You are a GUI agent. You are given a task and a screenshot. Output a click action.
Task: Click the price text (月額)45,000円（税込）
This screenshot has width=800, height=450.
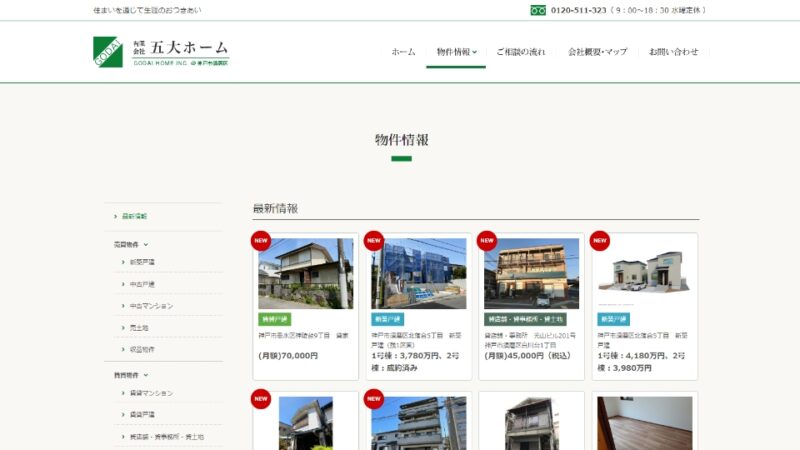[x=528, y=356]
